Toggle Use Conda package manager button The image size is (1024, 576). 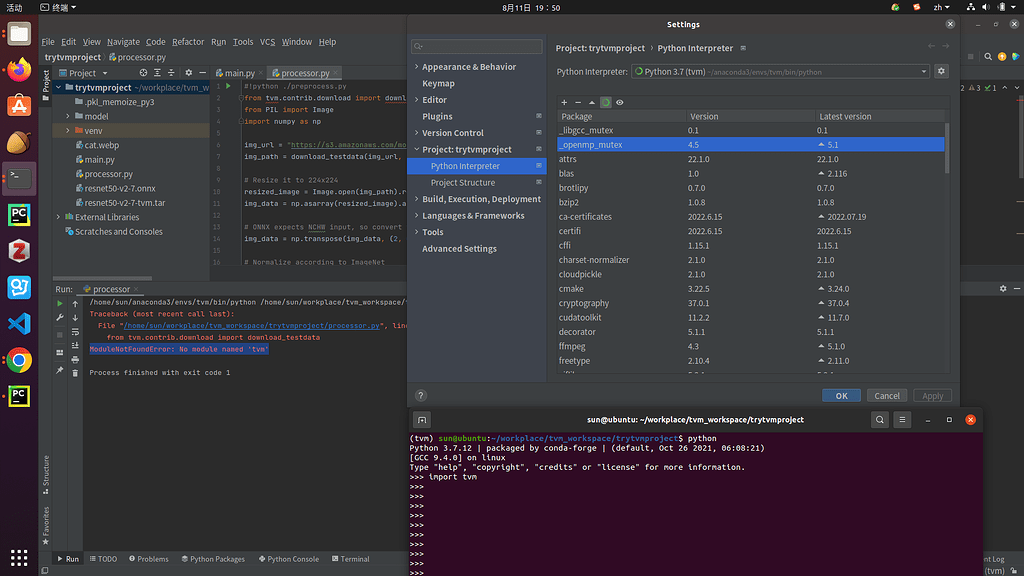606,102
